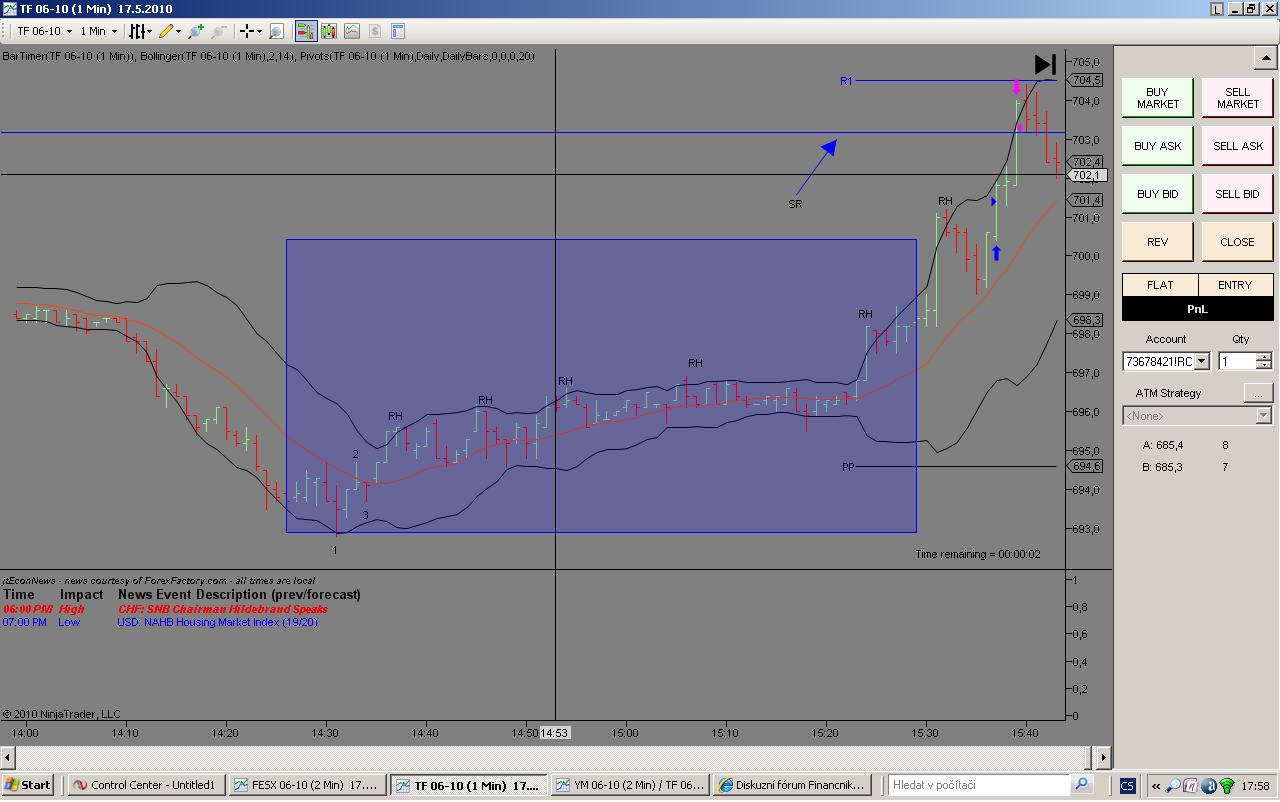Toggle the Chart Trader panel icon
1280x802 pixels.
pos(306,31)
